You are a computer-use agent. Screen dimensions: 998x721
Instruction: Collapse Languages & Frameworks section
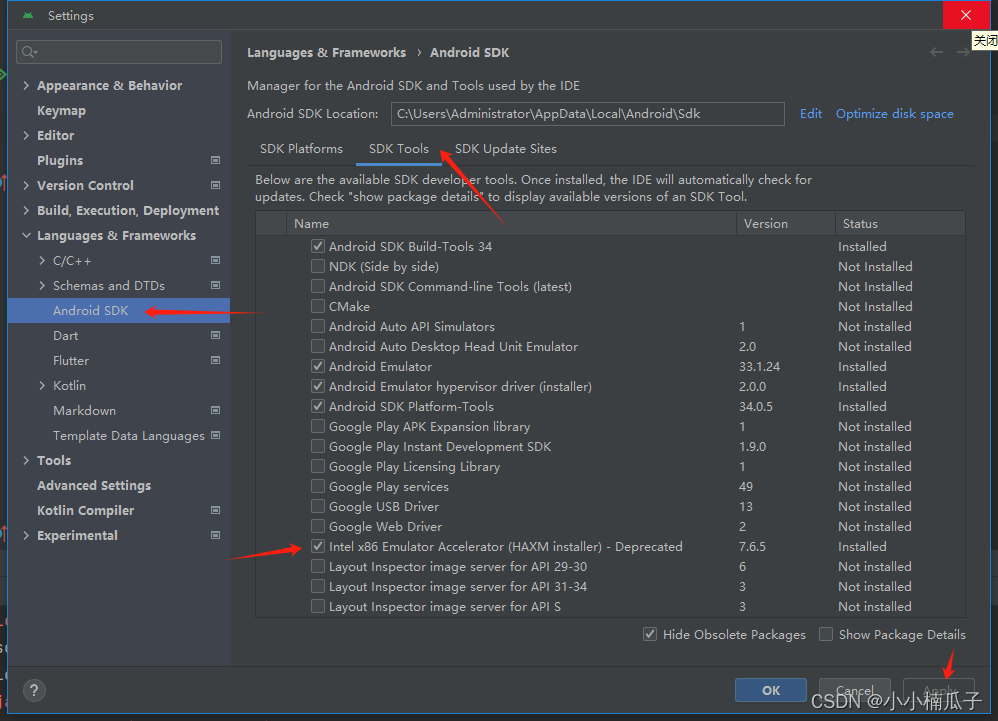(26, 235)
